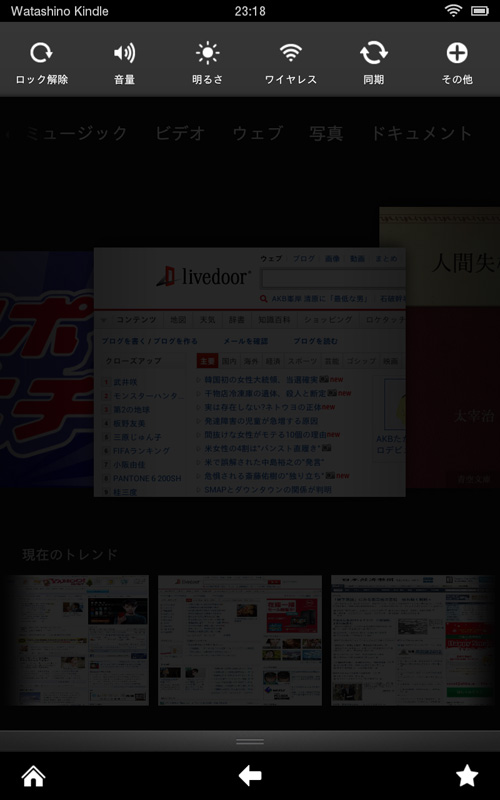Select the 国内 news tab

[229, 361]
